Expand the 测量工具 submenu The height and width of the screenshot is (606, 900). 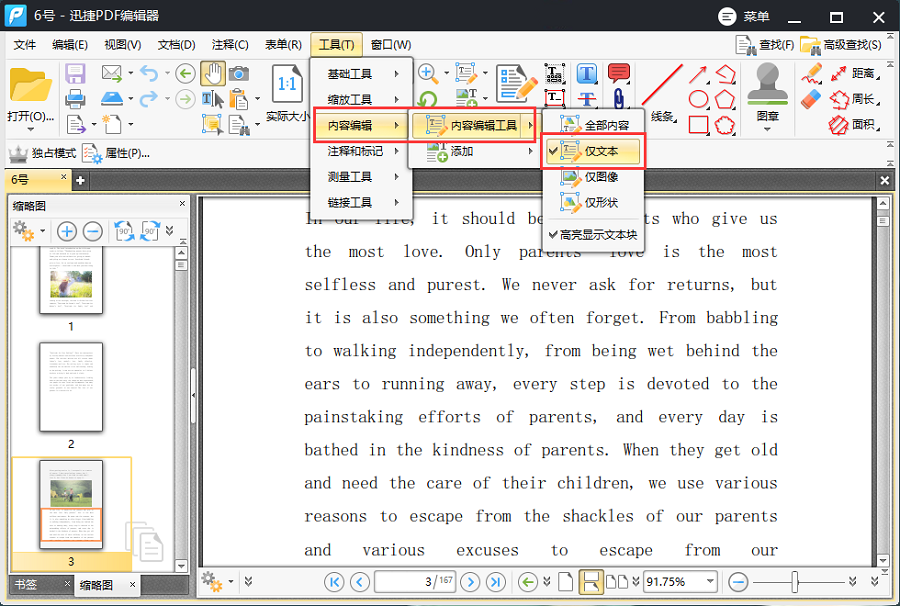(x=361, y=177)
